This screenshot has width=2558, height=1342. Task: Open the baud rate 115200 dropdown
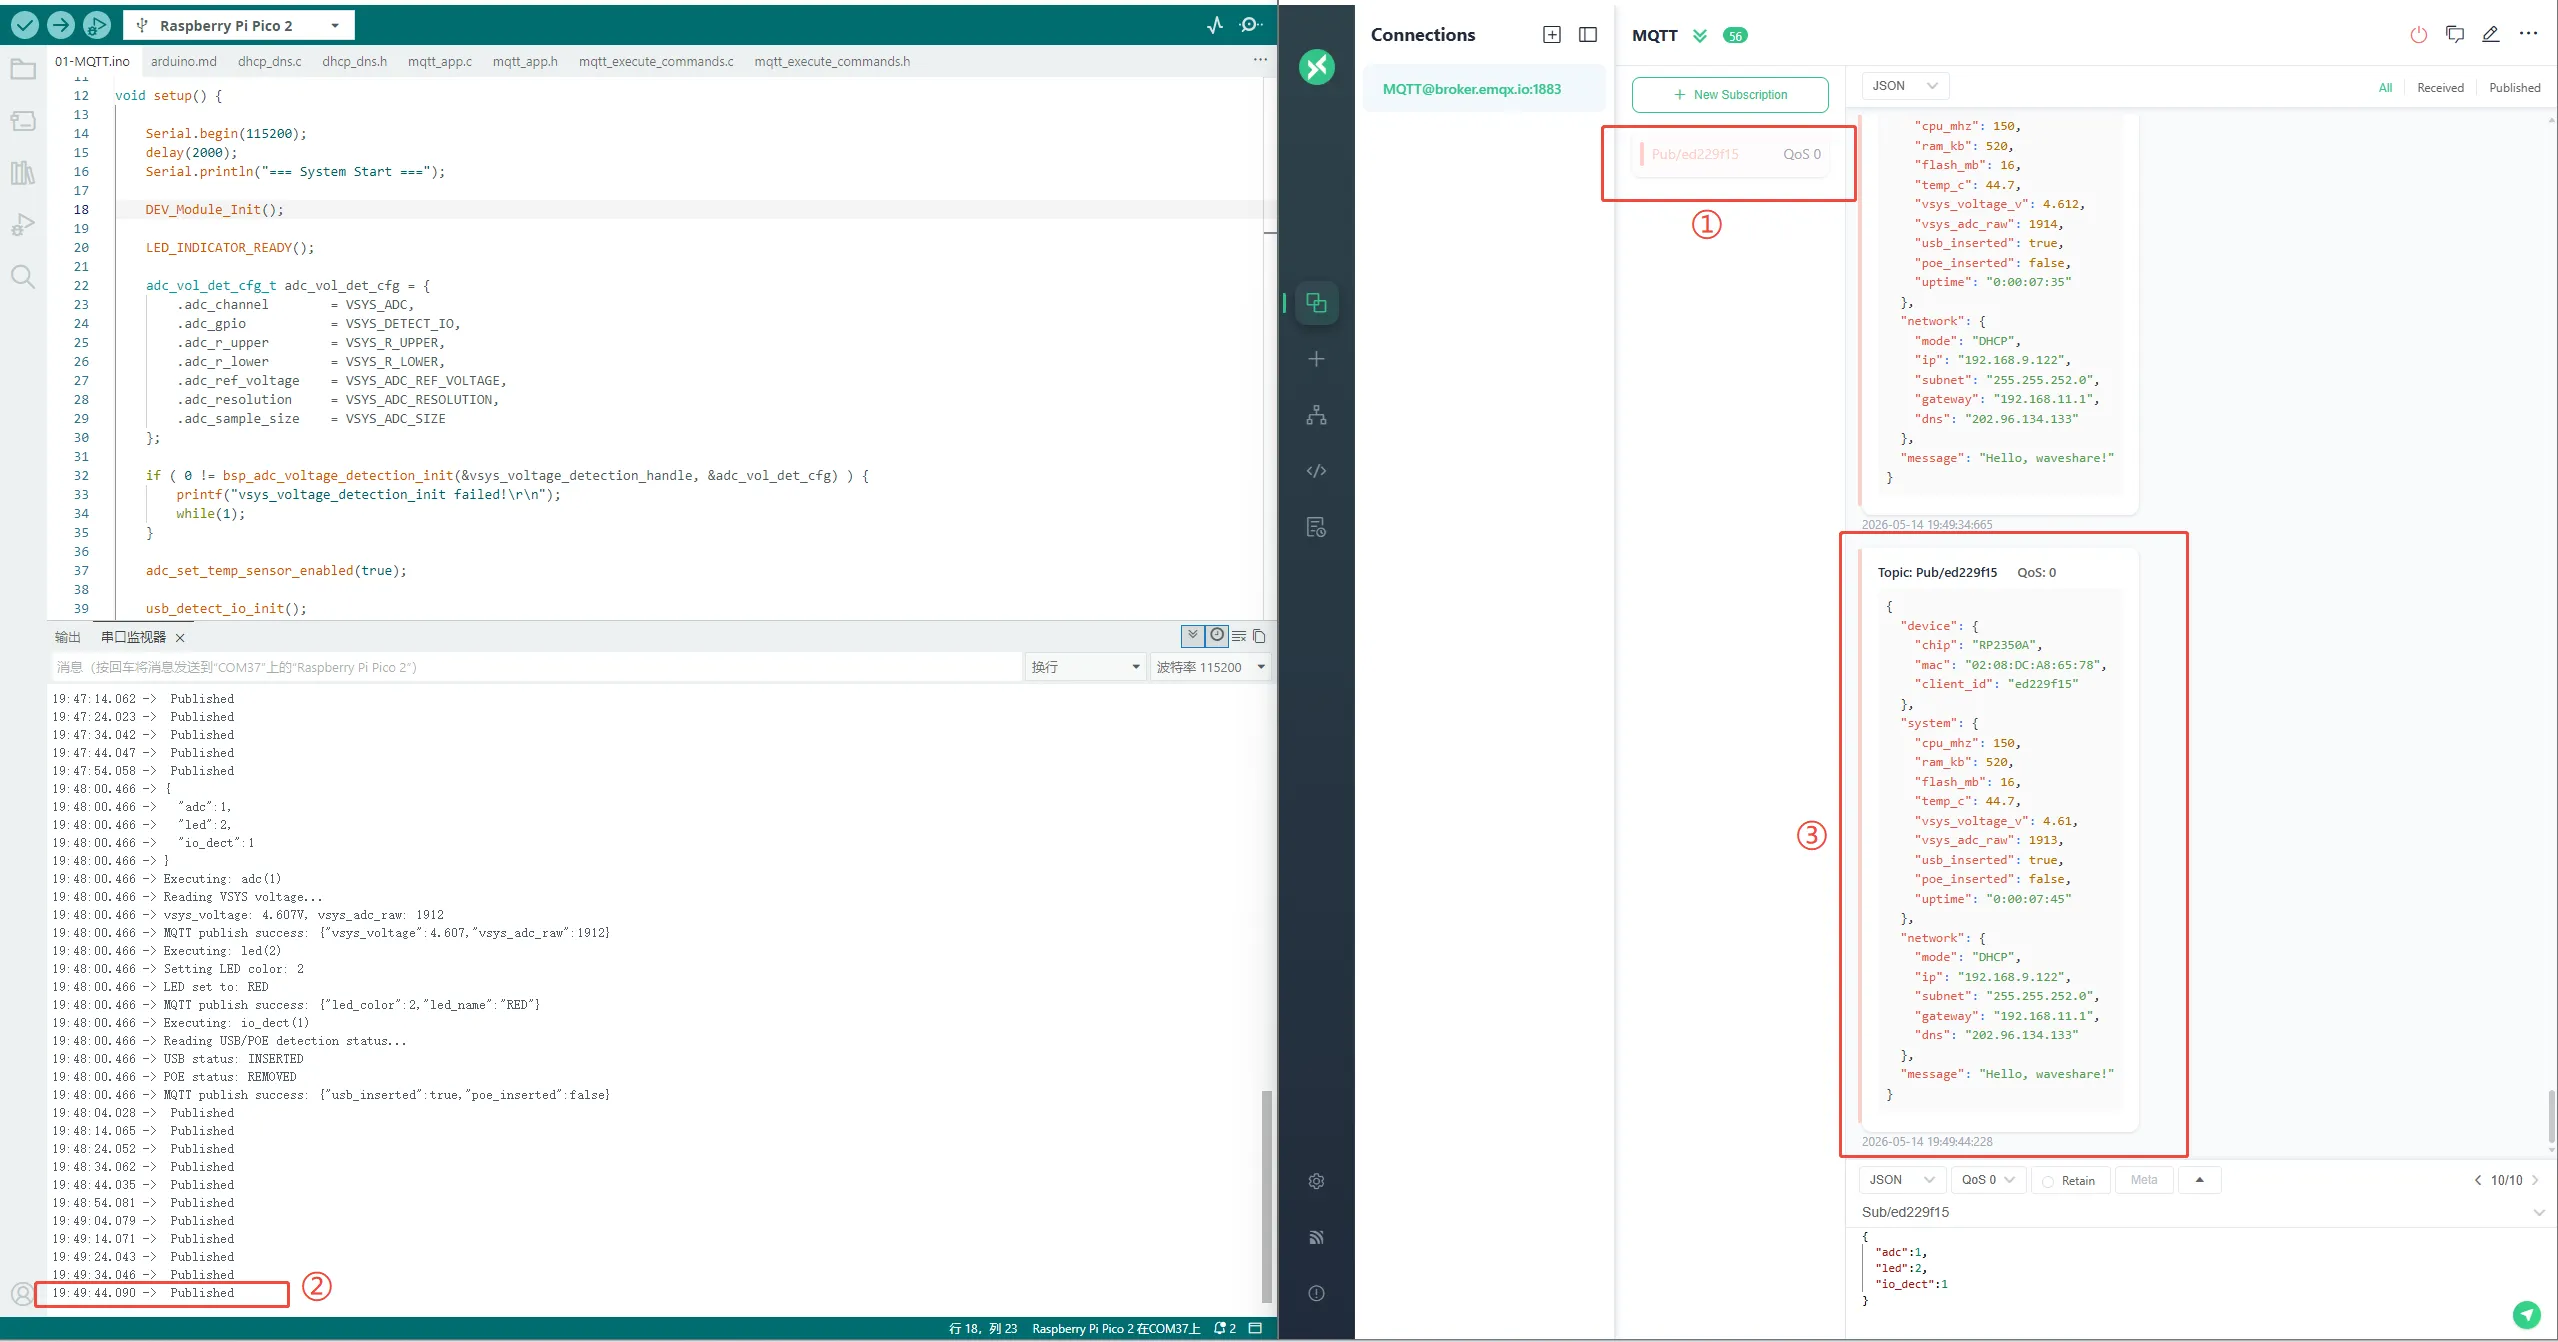1211,667
